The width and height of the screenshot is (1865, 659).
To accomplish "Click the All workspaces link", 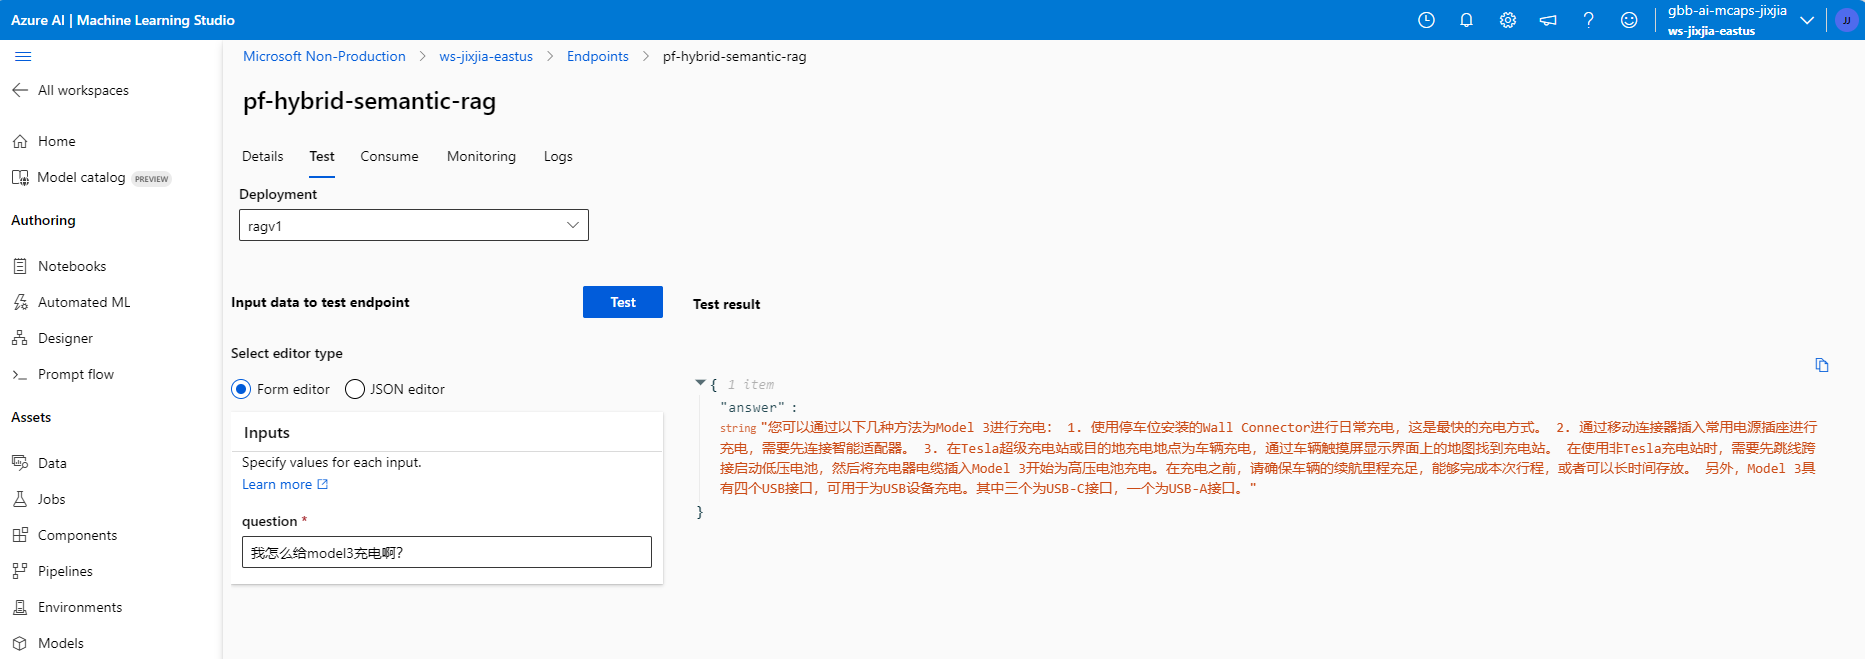I will [x=83, y=90].
